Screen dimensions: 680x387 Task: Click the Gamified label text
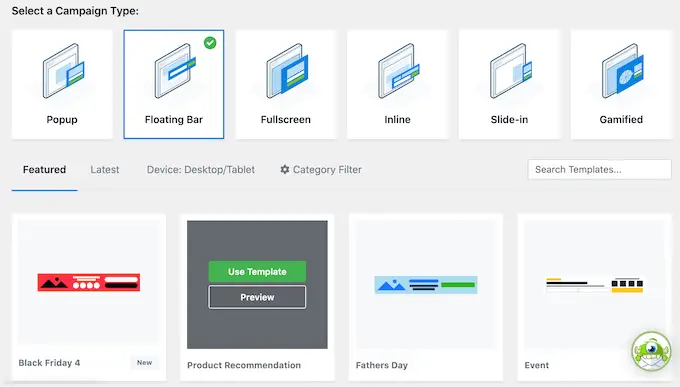click(621, 120)
